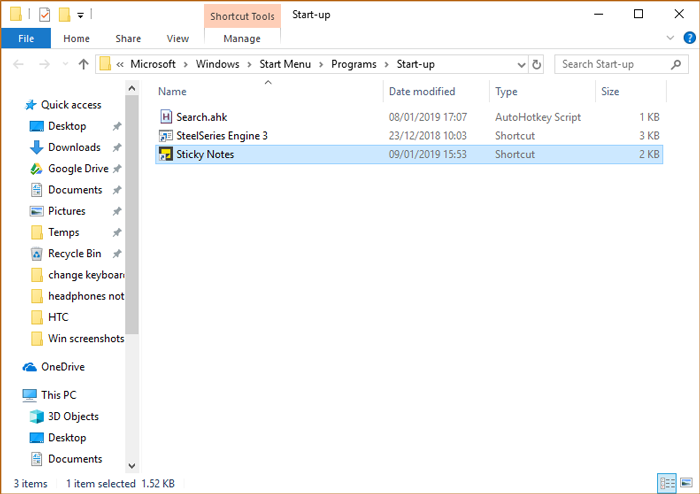Image resolution: width=700 pixels, height=494 pixels.
Task: Select the Search.ahk file icon
Action: click(x=166, y=117)
